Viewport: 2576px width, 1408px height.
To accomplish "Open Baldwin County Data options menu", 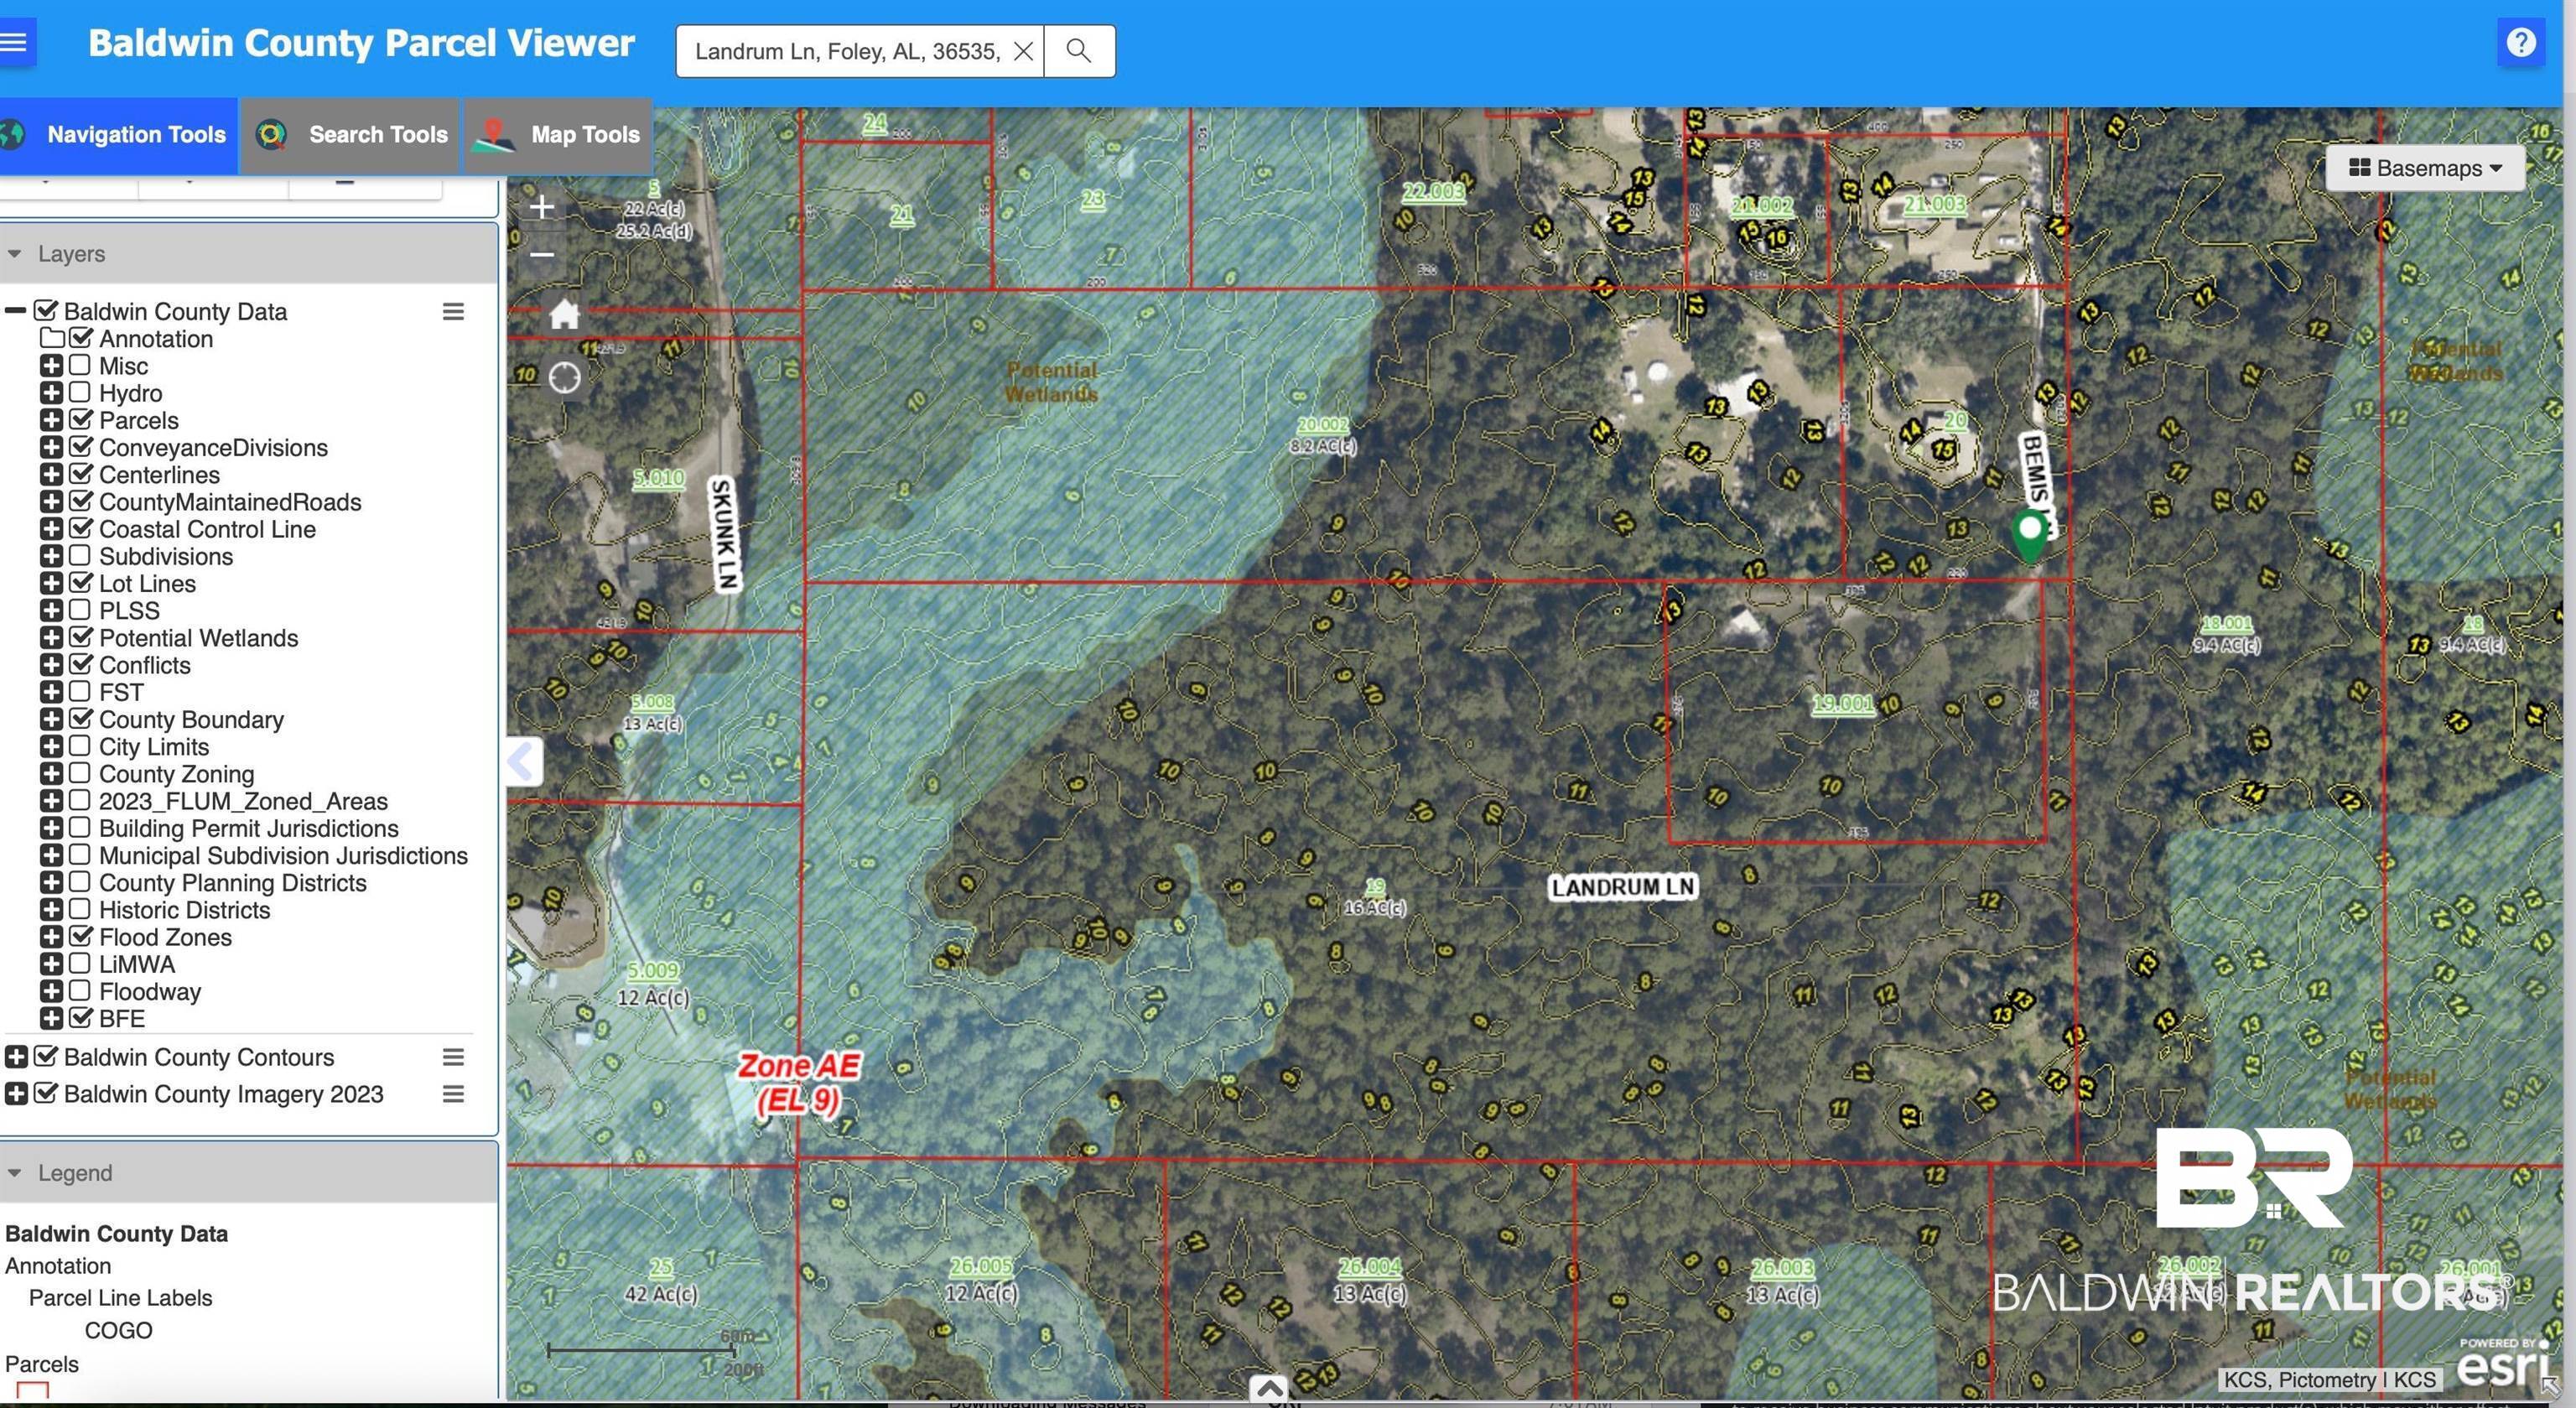I will pos(453,312).
